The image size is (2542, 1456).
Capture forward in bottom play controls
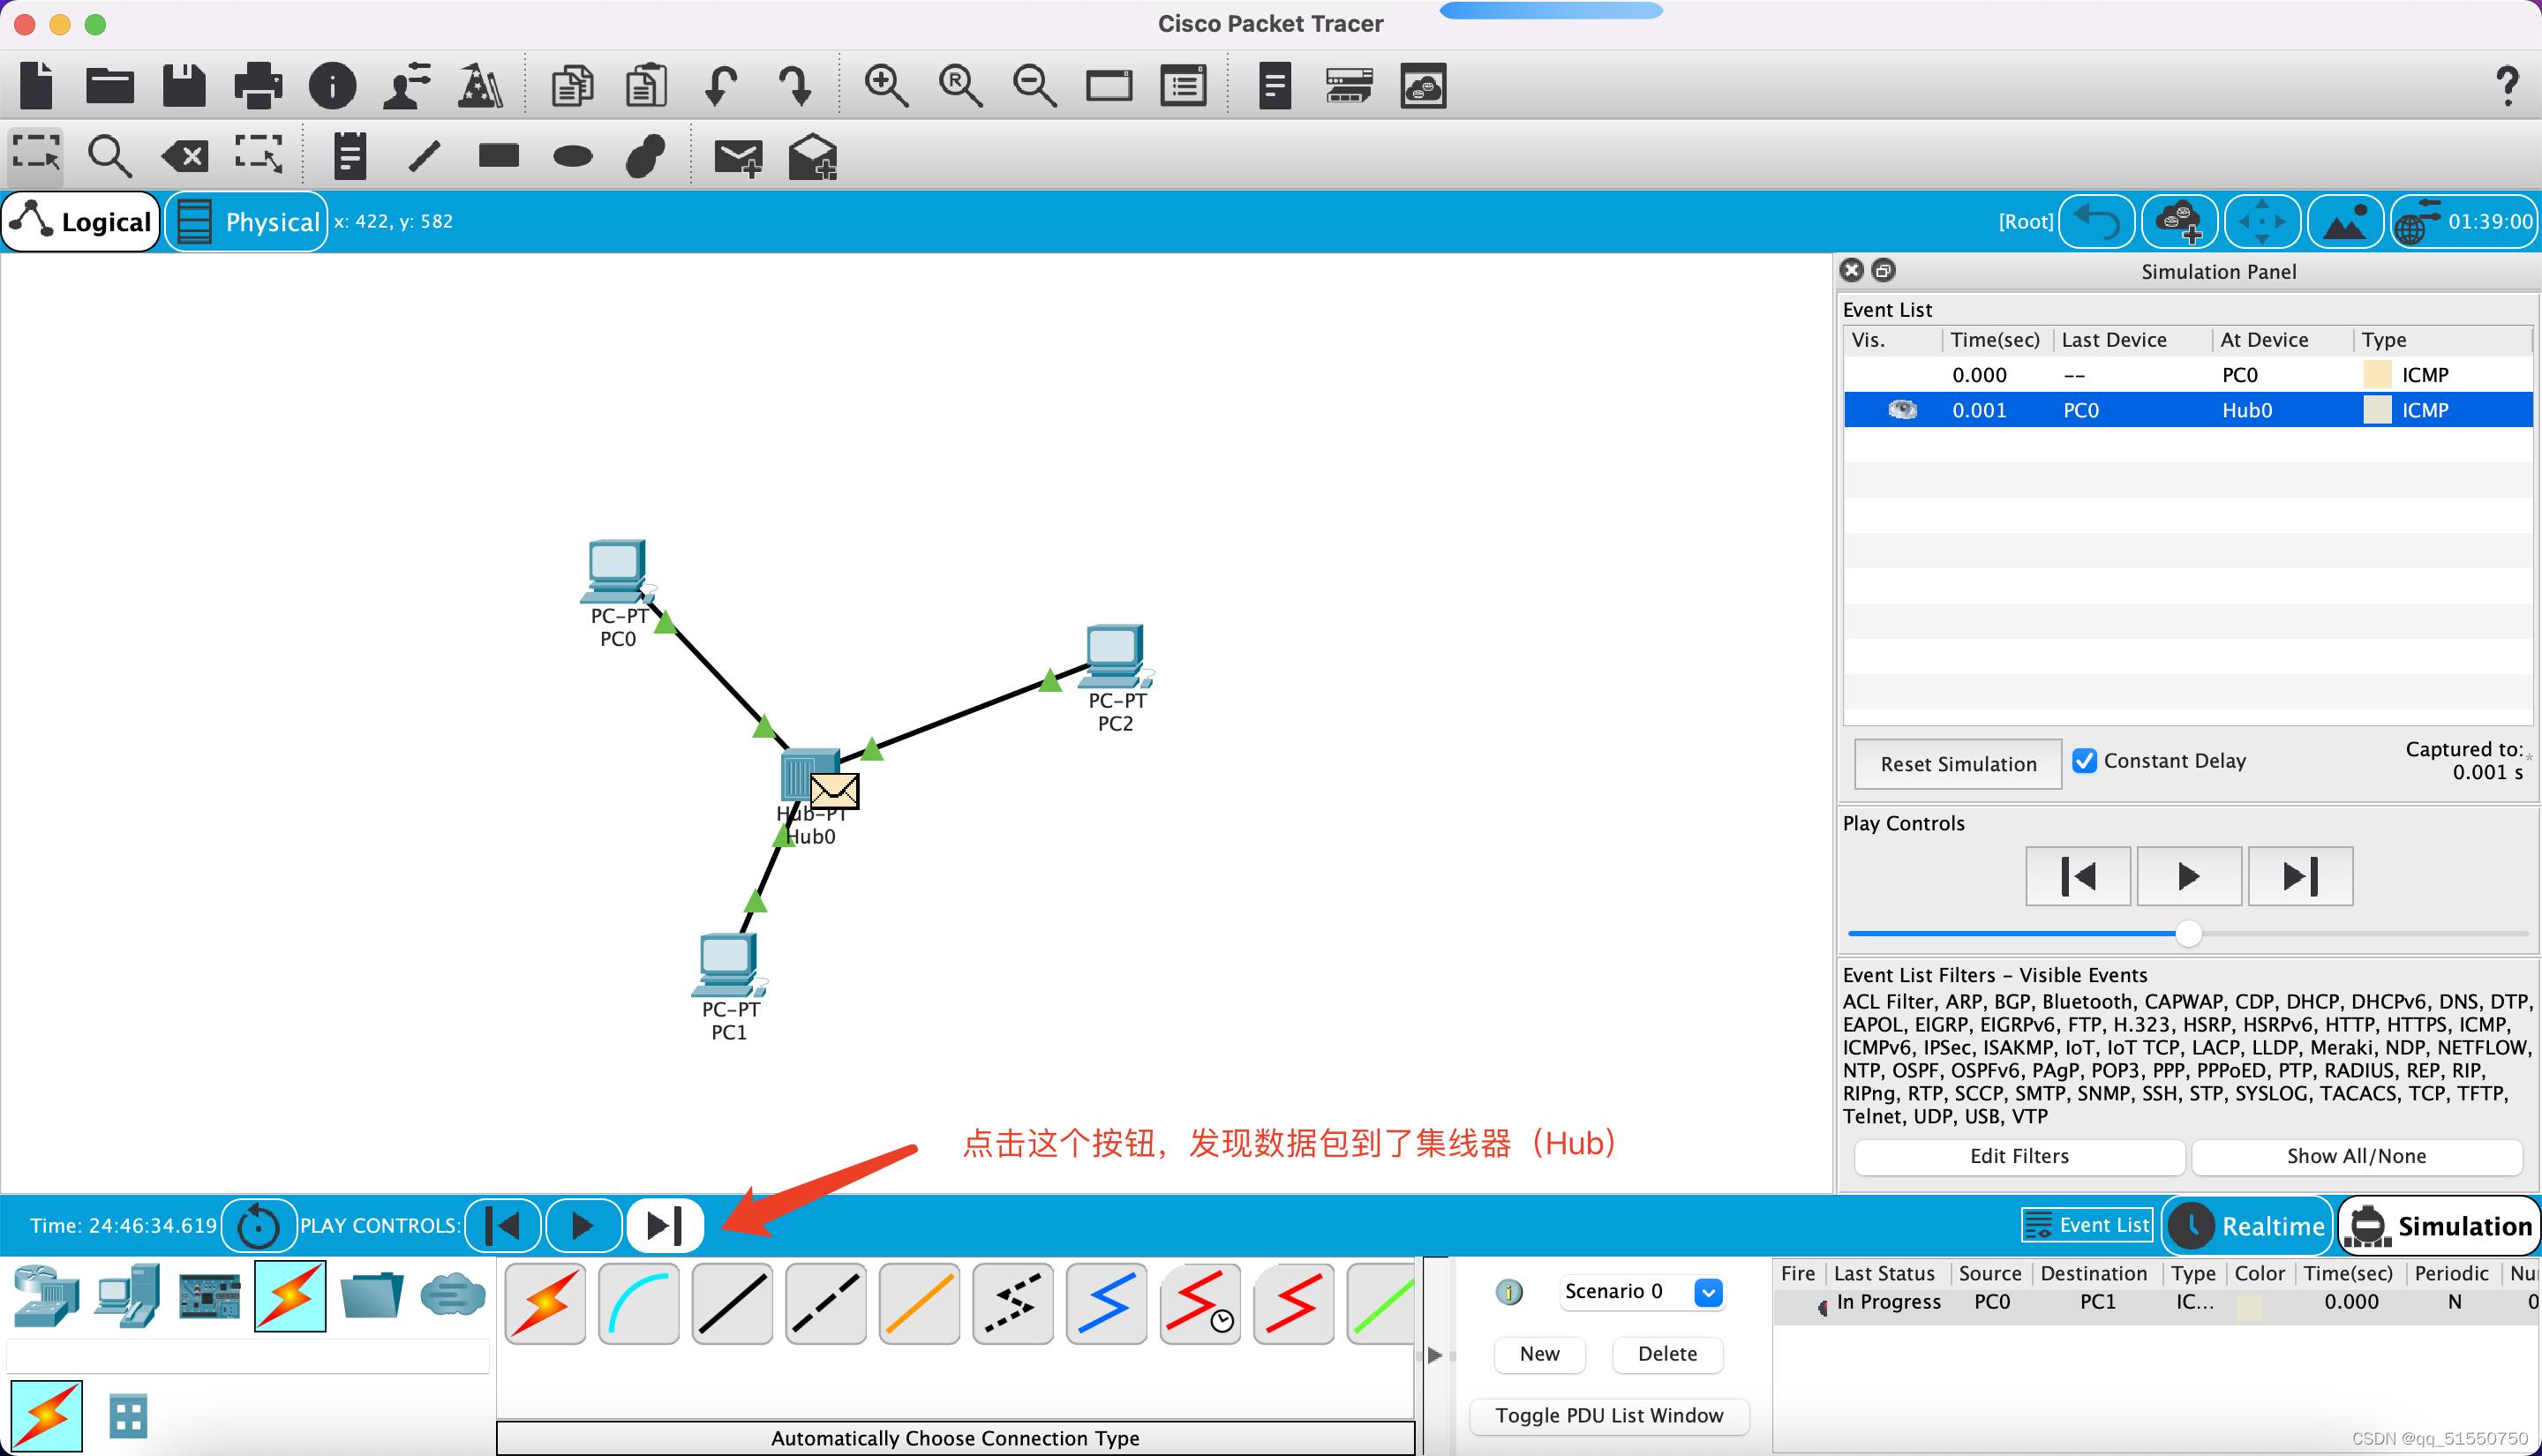pyautogui.click(x=665, y=1225)
